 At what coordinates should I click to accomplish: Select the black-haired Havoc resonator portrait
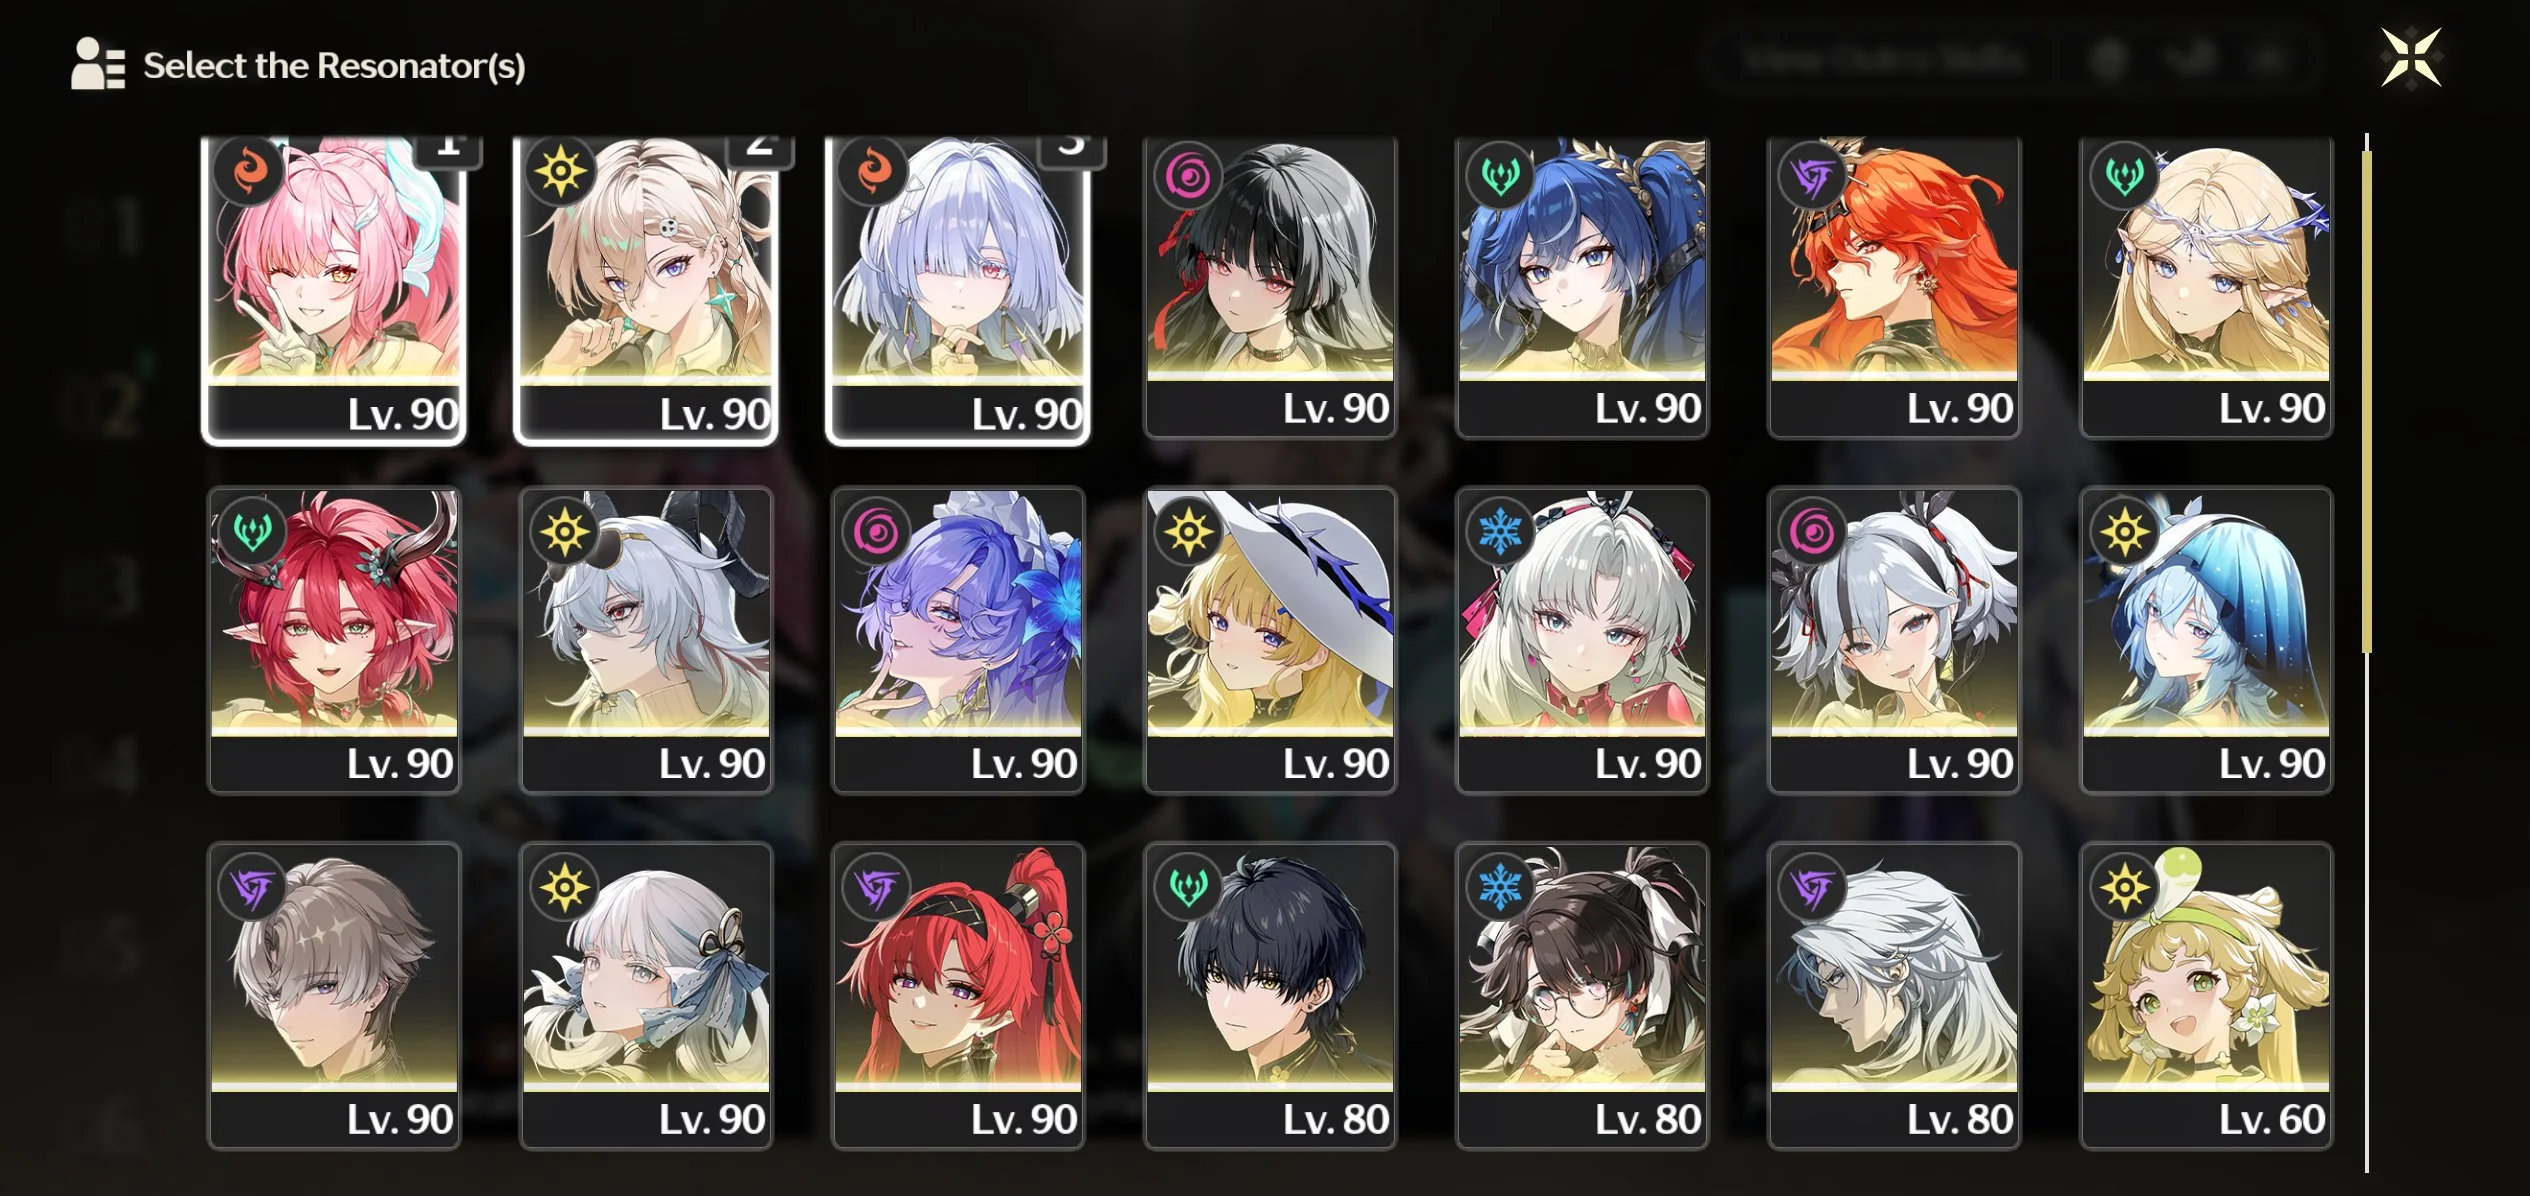(1270, 287)
